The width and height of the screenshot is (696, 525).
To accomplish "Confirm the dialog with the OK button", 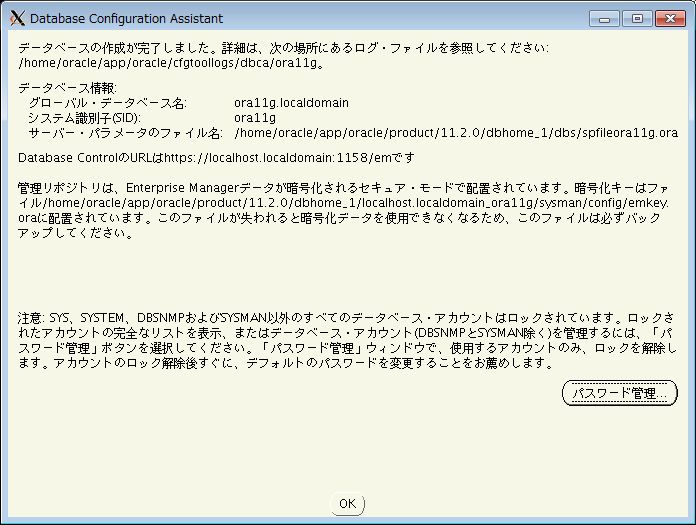I will 348,504.
